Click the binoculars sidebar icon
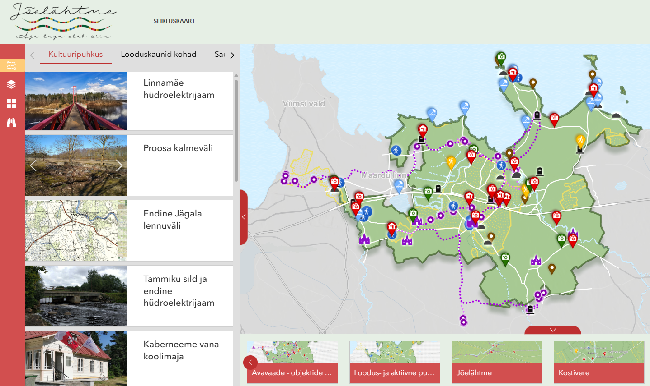Screen dimensions: 650x386 (x=12, y=122)
